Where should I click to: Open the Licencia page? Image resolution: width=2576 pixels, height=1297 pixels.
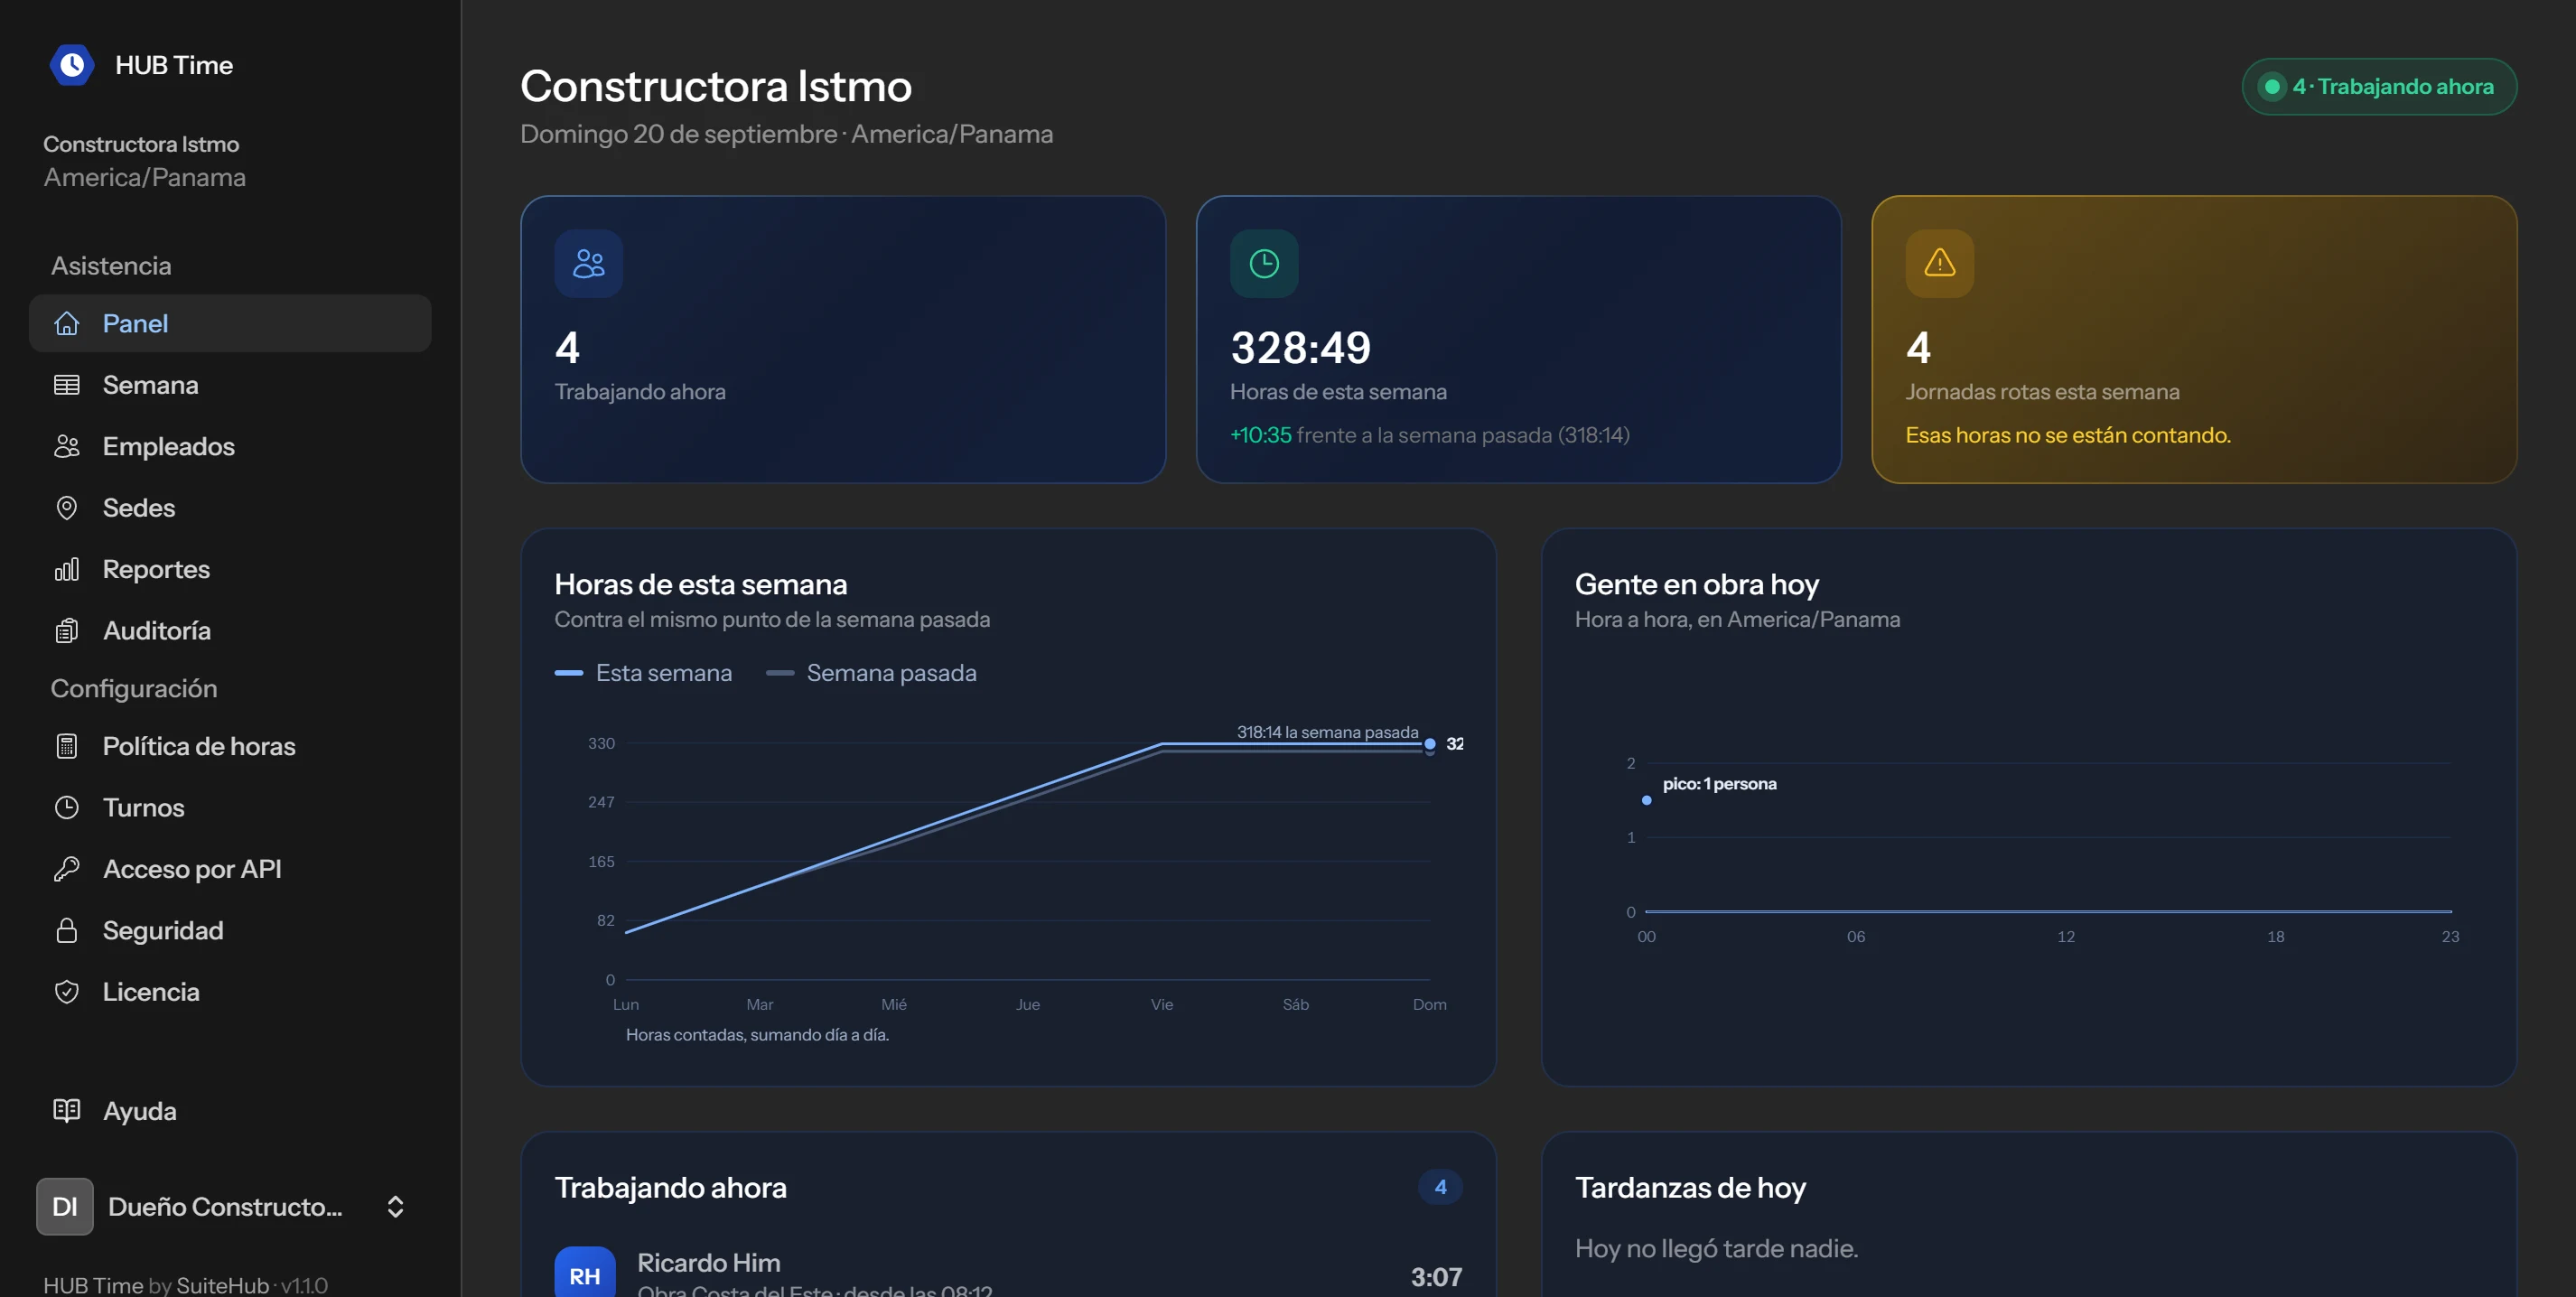[230, 992]
